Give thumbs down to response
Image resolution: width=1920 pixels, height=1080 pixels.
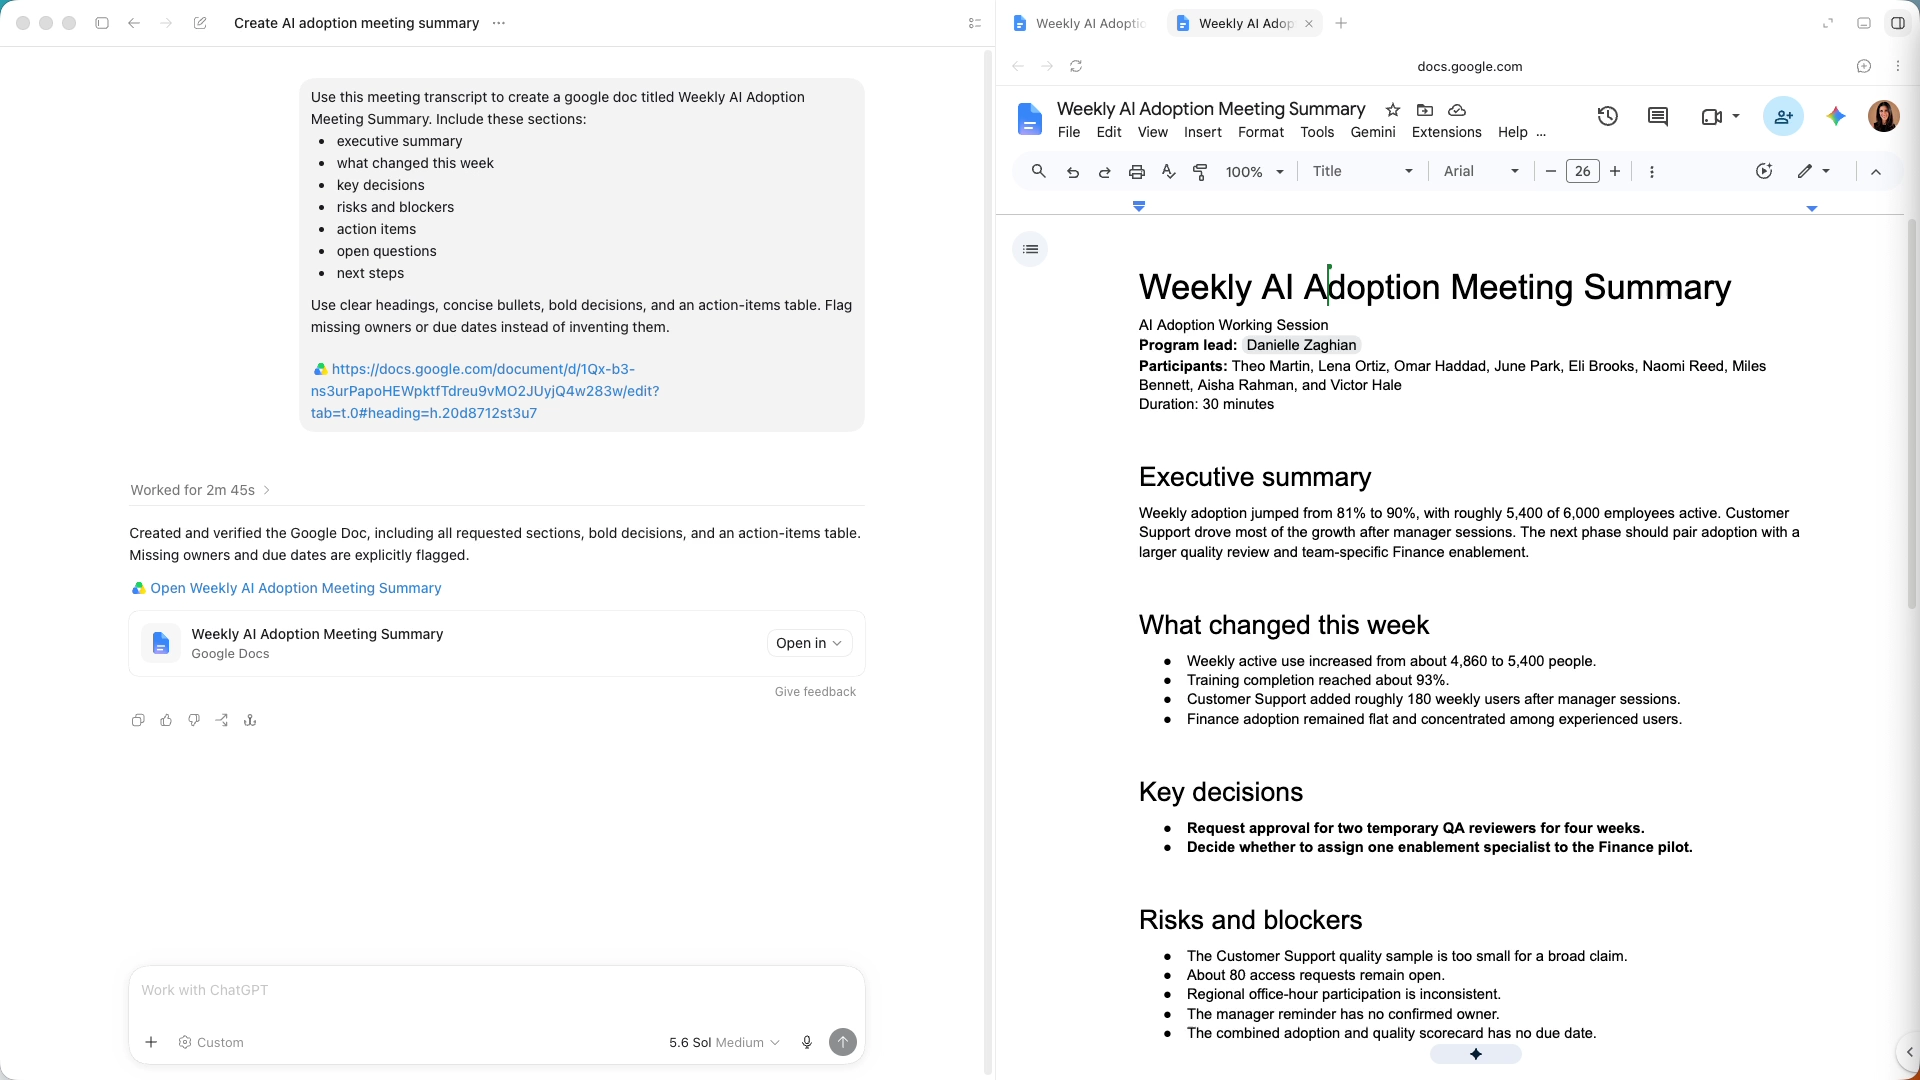pyautogui.click(x=194, y=720)
